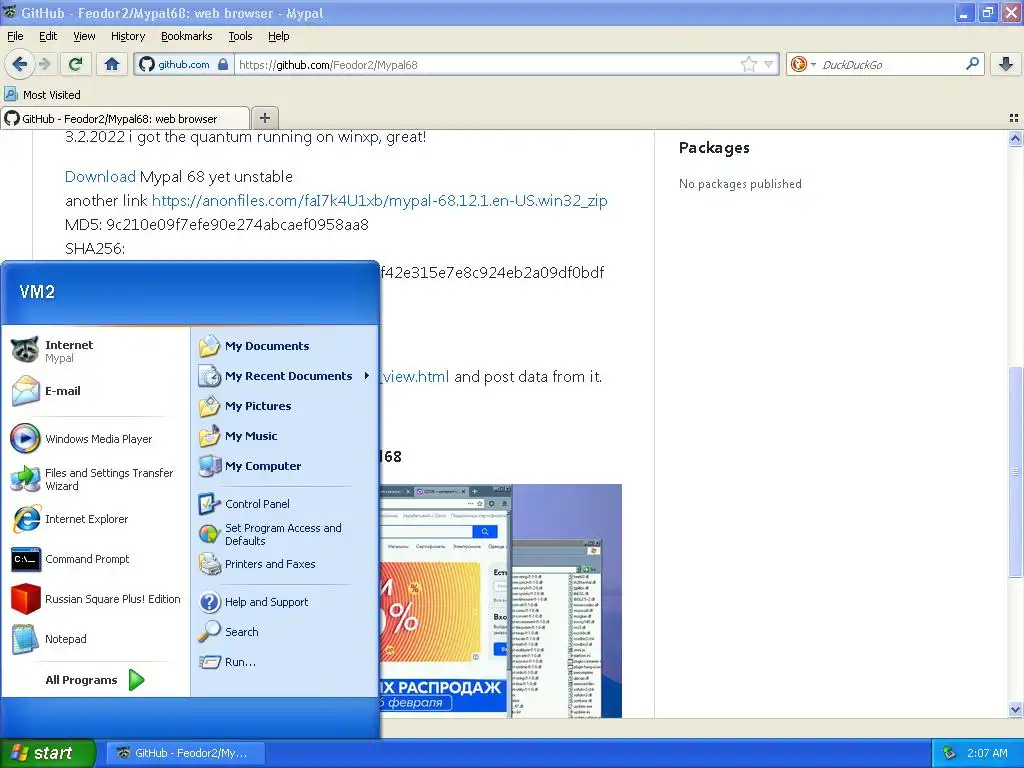Open the History menu

coord(127,36)
